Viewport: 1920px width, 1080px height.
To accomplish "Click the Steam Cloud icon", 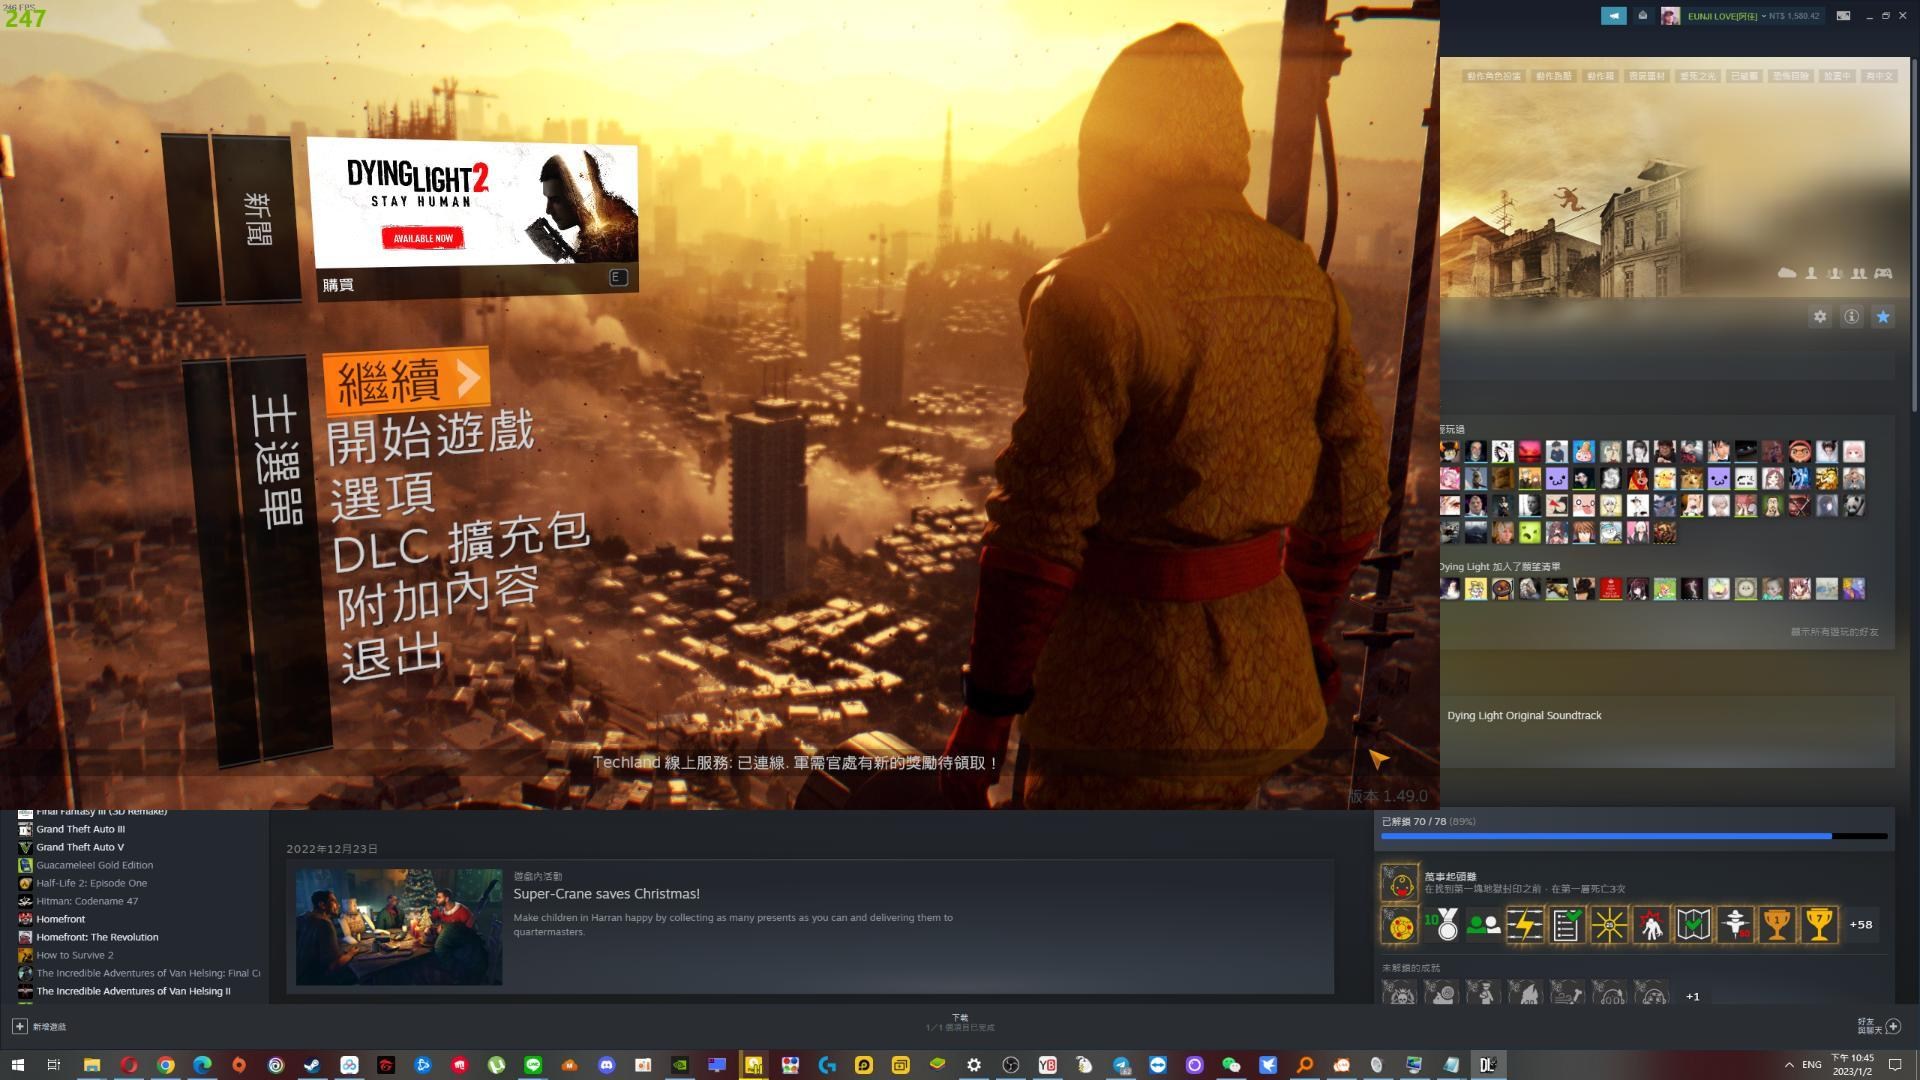I will (1786, 274).
